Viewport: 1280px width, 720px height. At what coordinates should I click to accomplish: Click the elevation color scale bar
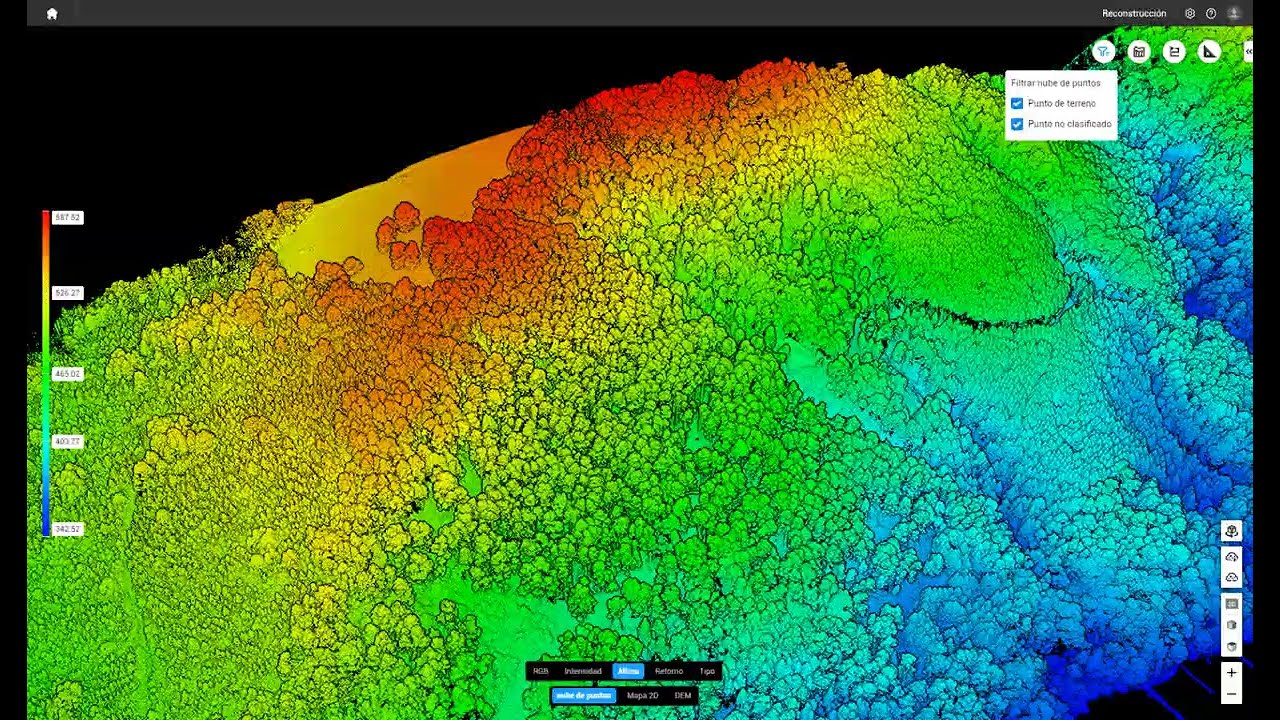click(45, 373)
